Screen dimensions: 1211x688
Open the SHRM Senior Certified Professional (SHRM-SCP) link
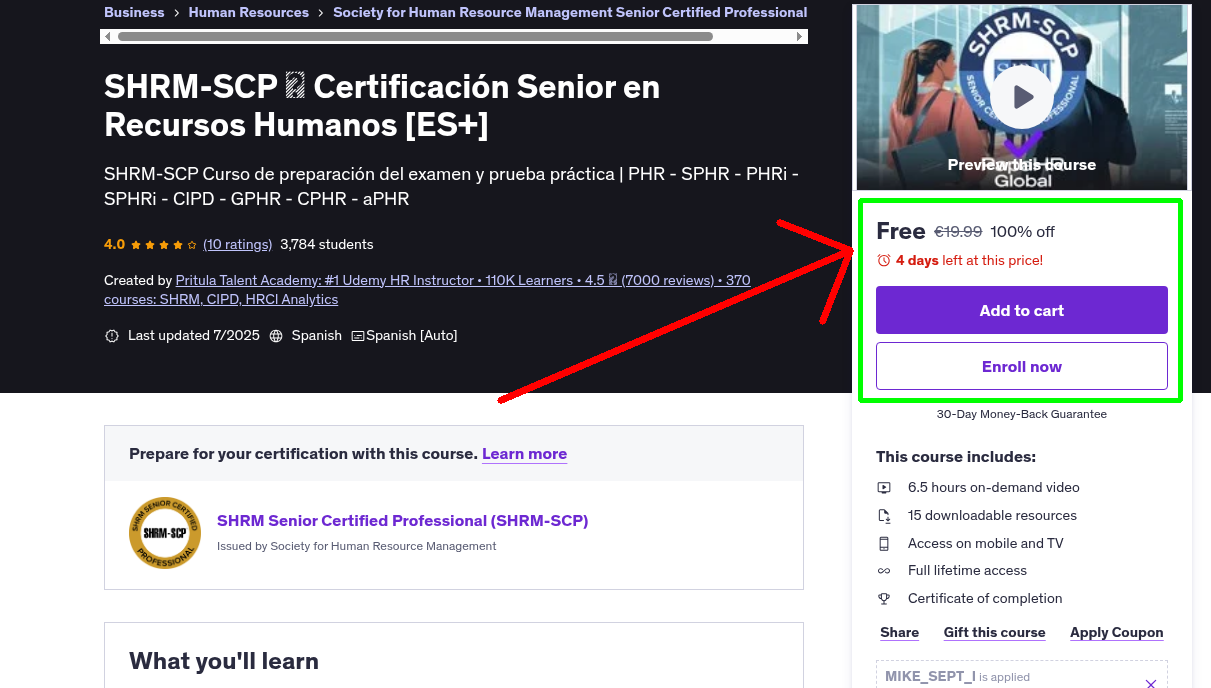pos(403,521)
